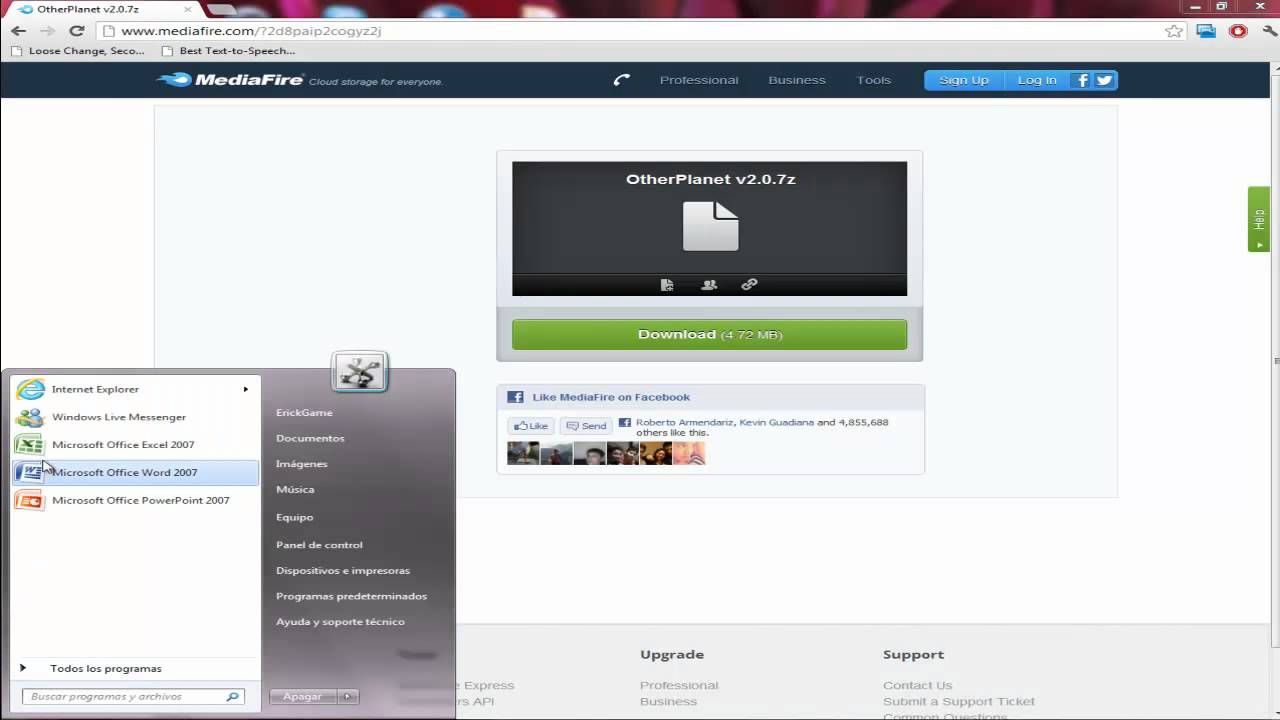Open Microsoft Office Word 2007
The image size is (1280, 720).
pos(135,472)
